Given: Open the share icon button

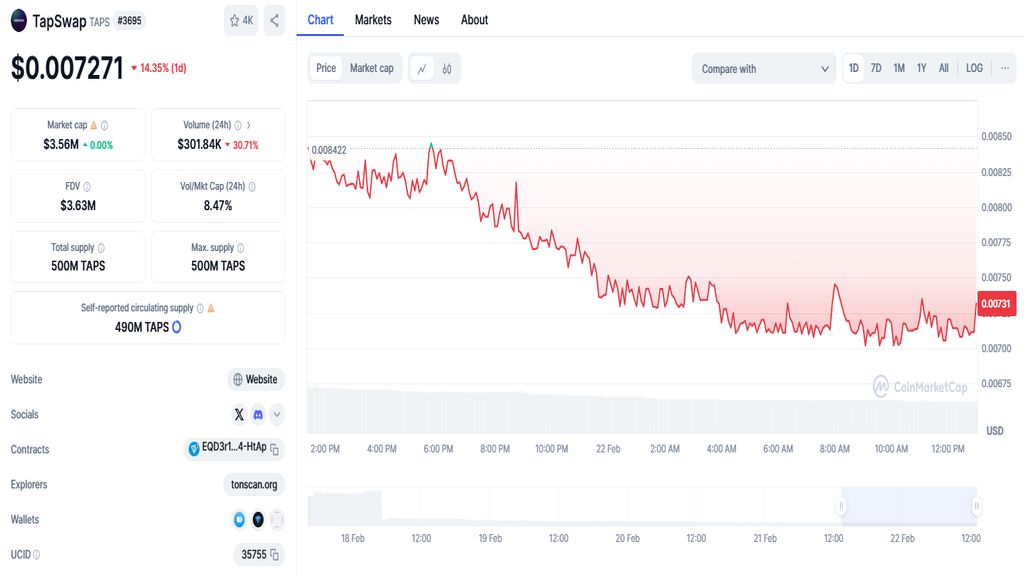Looking at the screenshot, I should point(274,21).
